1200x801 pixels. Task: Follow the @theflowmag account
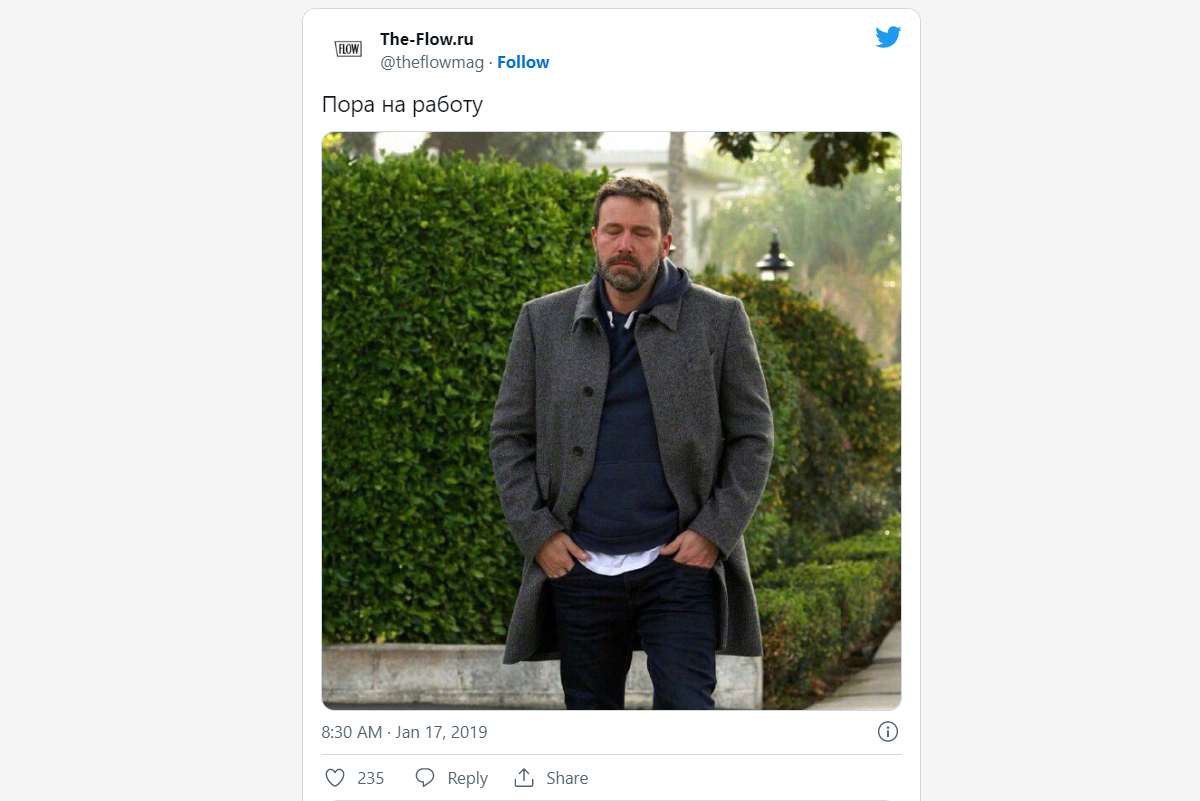click(x=523, y=62)
